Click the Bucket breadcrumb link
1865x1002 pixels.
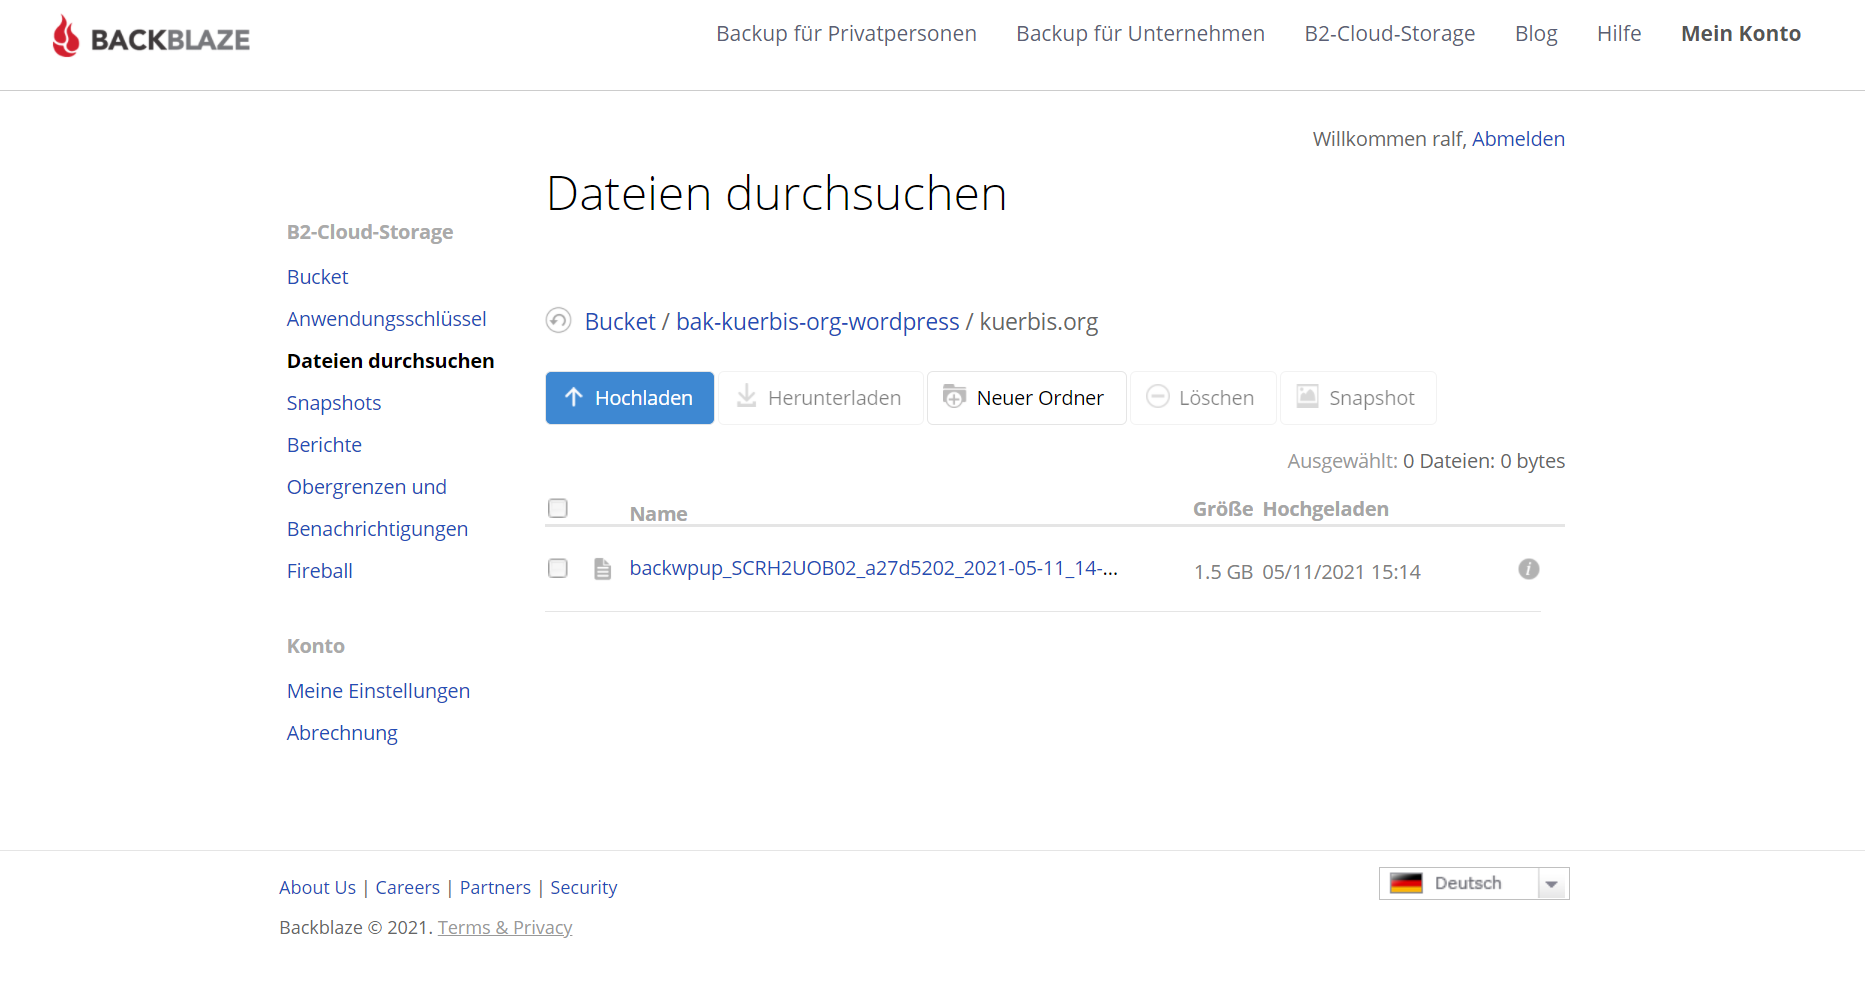click(620, 322)
